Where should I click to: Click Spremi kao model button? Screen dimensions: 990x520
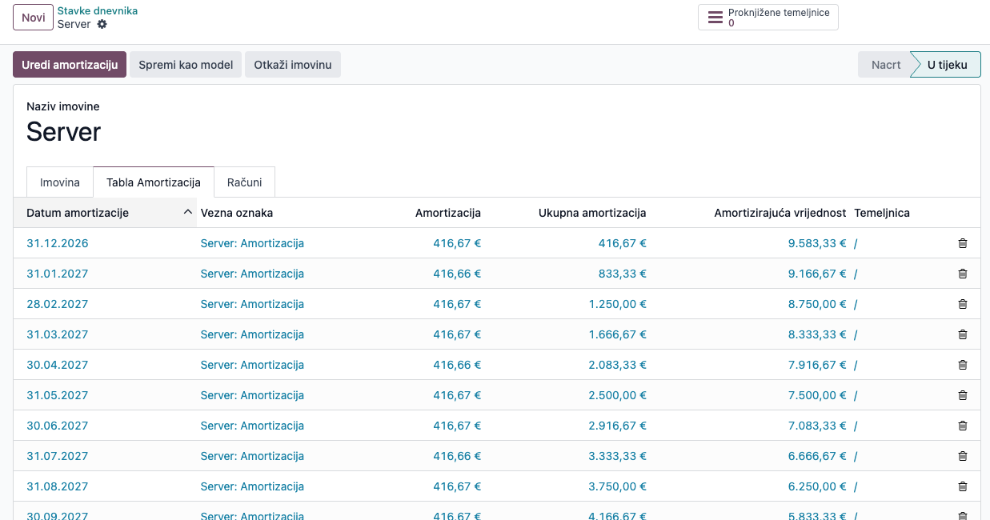tap(186, 64)
